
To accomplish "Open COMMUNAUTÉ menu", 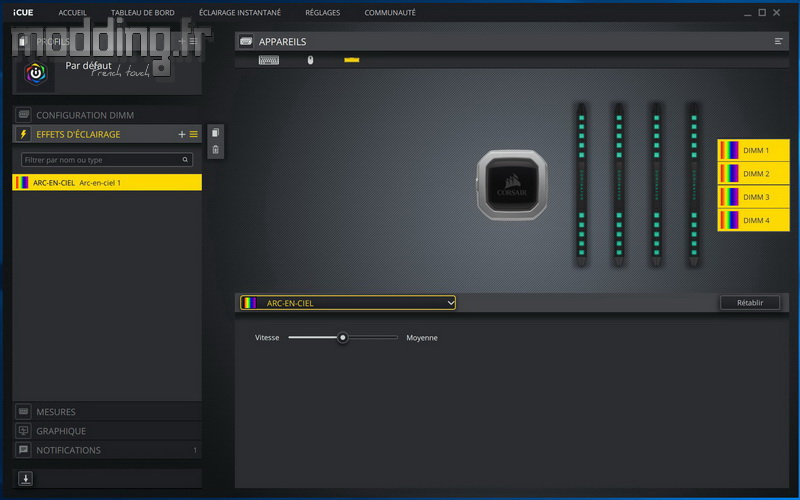I will point(390,13).
